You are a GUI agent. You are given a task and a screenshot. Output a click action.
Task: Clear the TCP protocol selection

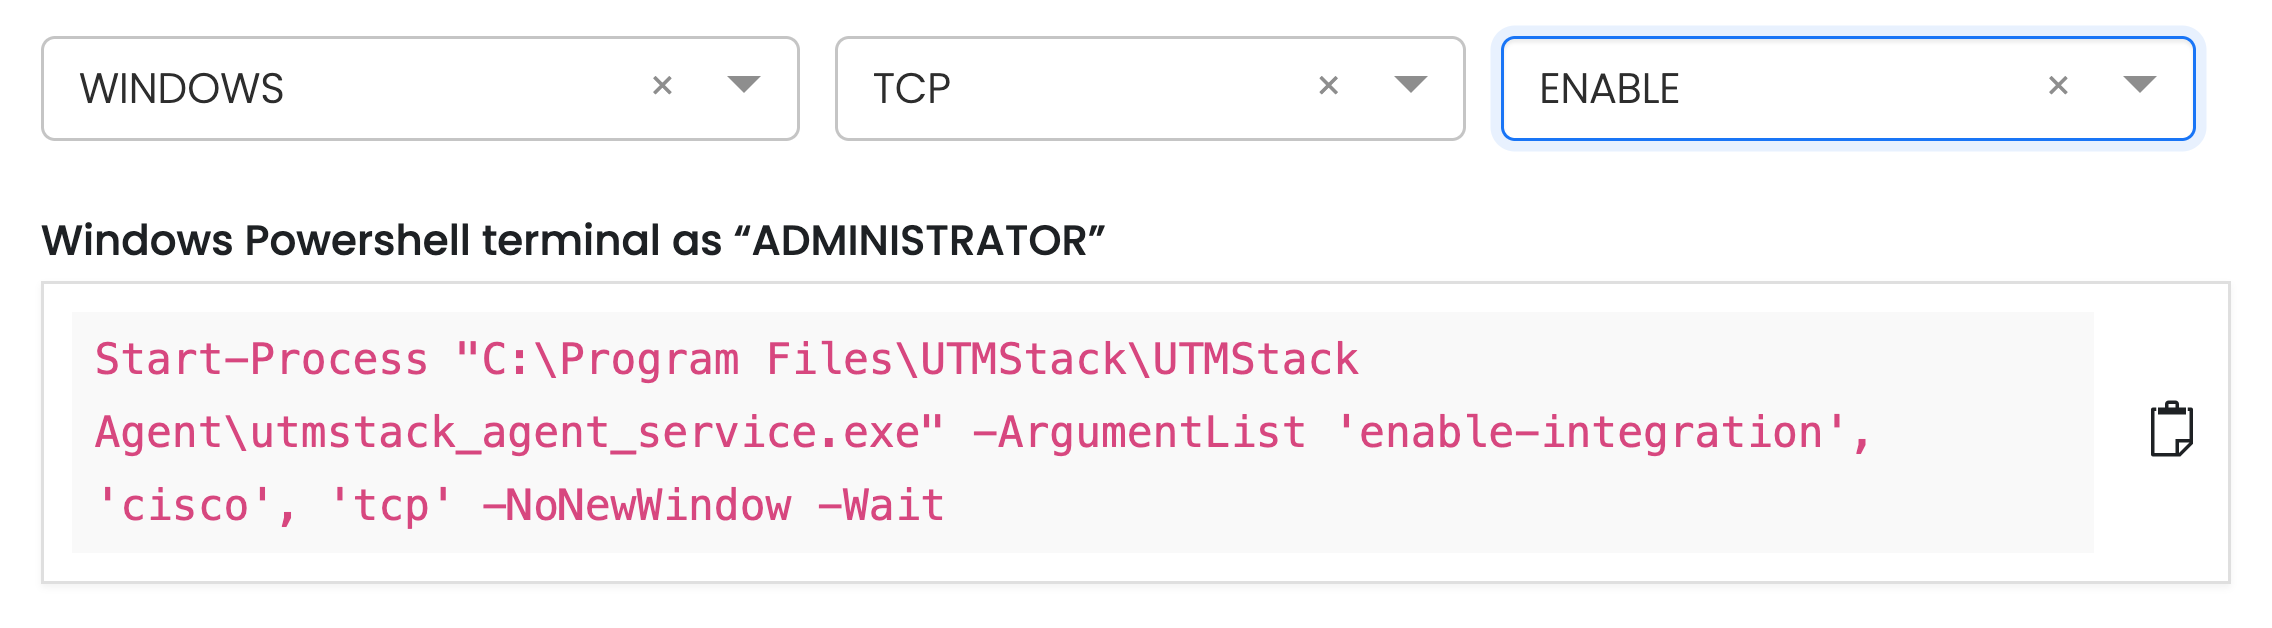pyautogui.click(x=1328, y=86)
